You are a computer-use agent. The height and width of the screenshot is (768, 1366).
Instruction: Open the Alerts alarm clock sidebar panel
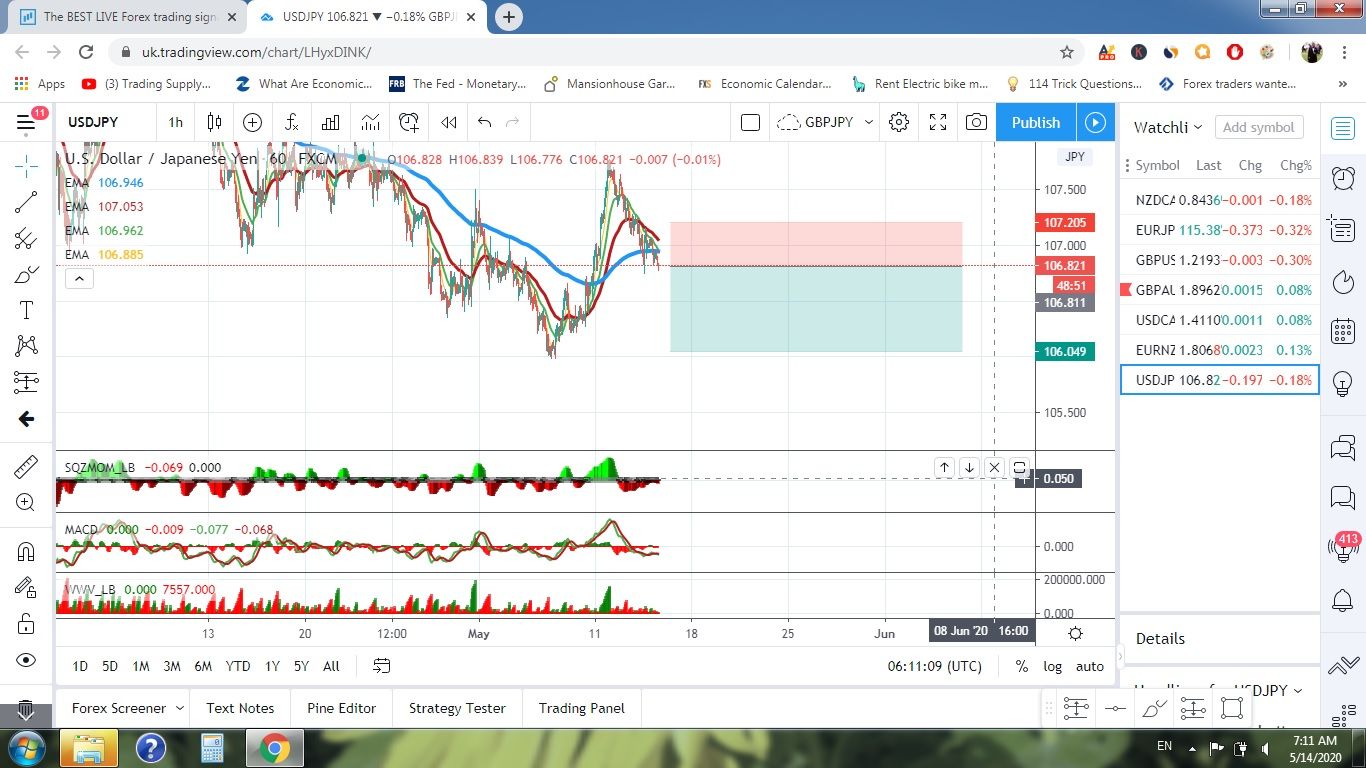coord(1343,178)
